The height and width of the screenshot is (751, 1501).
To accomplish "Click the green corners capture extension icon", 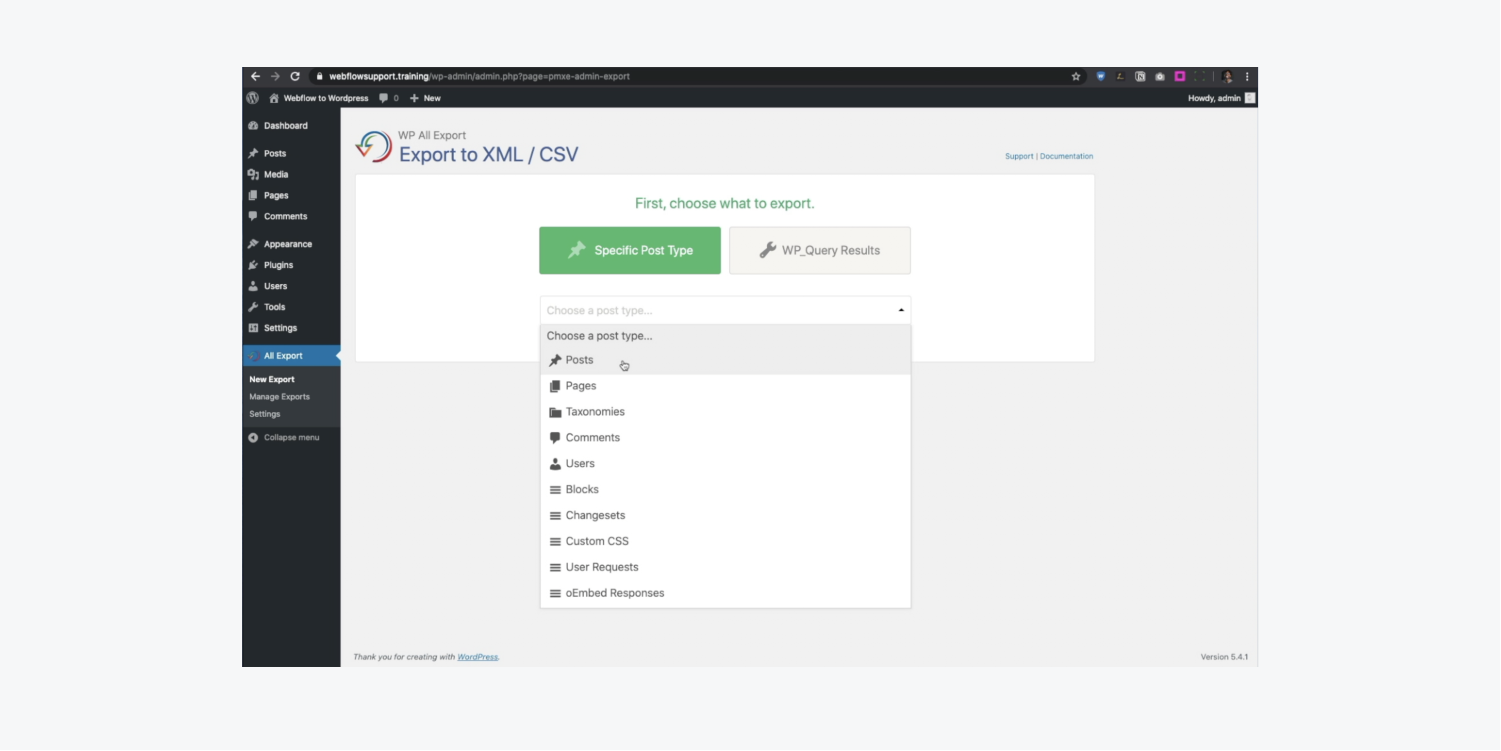I will (1200, 76).
